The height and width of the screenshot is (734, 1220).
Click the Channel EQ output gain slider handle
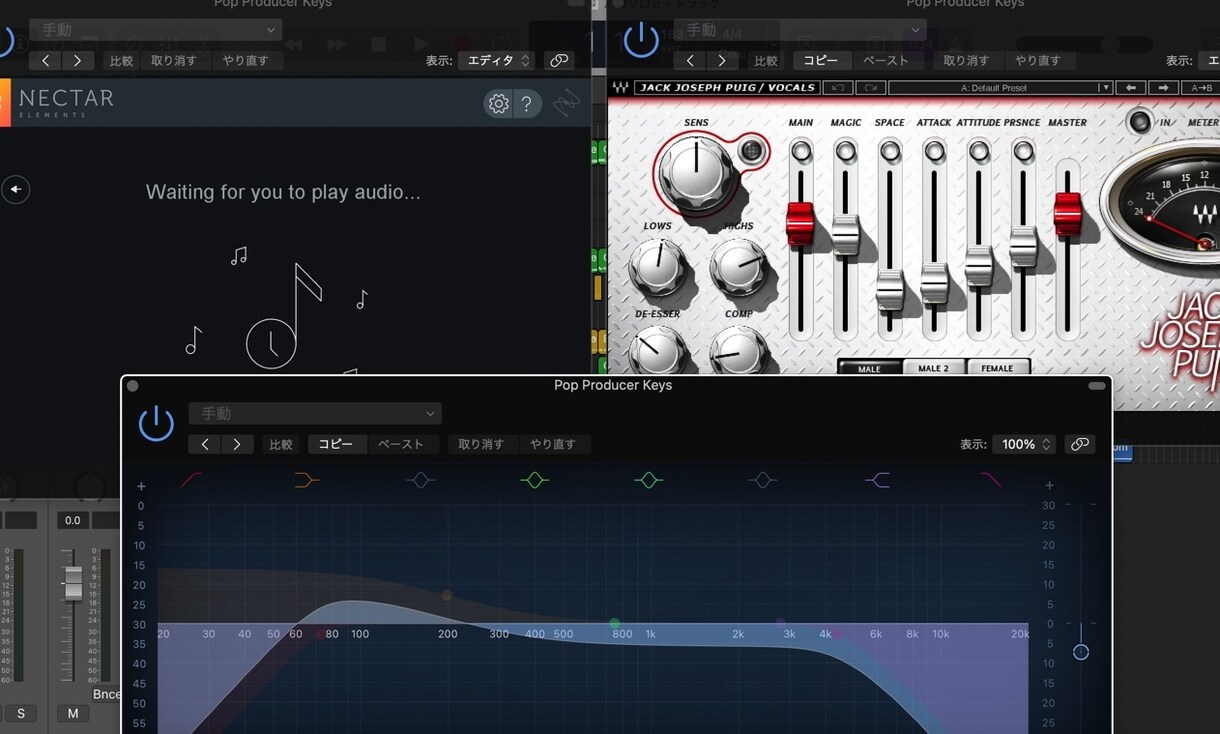[1081, 652]
